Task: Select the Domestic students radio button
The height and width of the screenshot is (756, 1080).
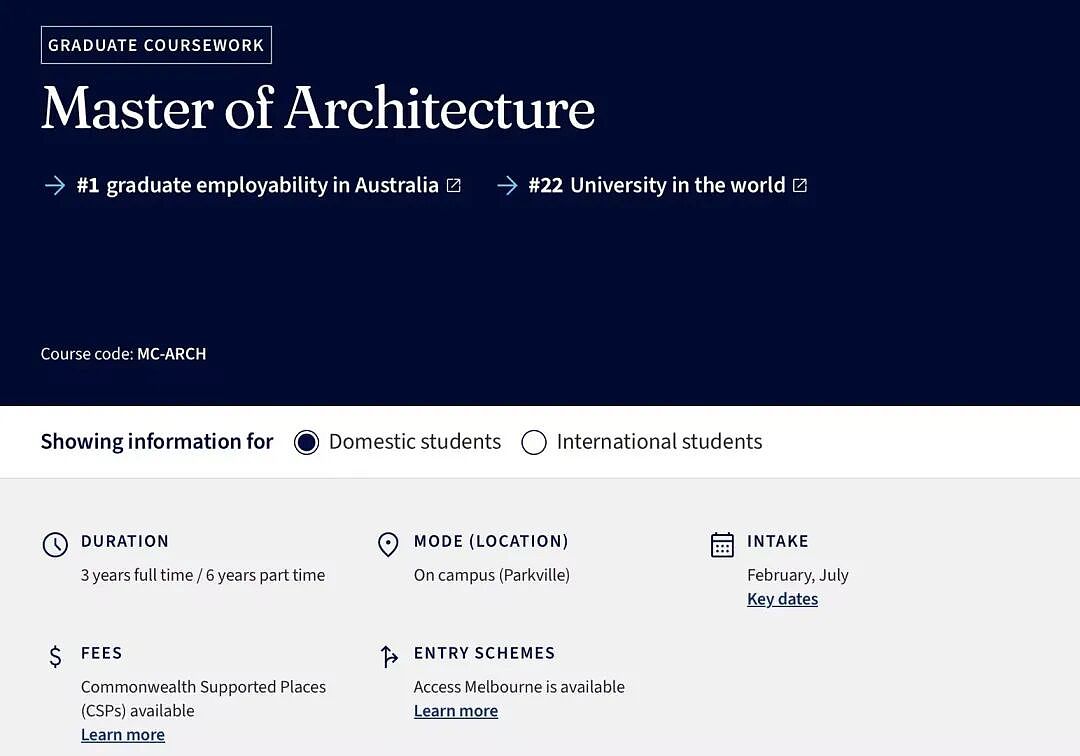Action: pos(307,442)
